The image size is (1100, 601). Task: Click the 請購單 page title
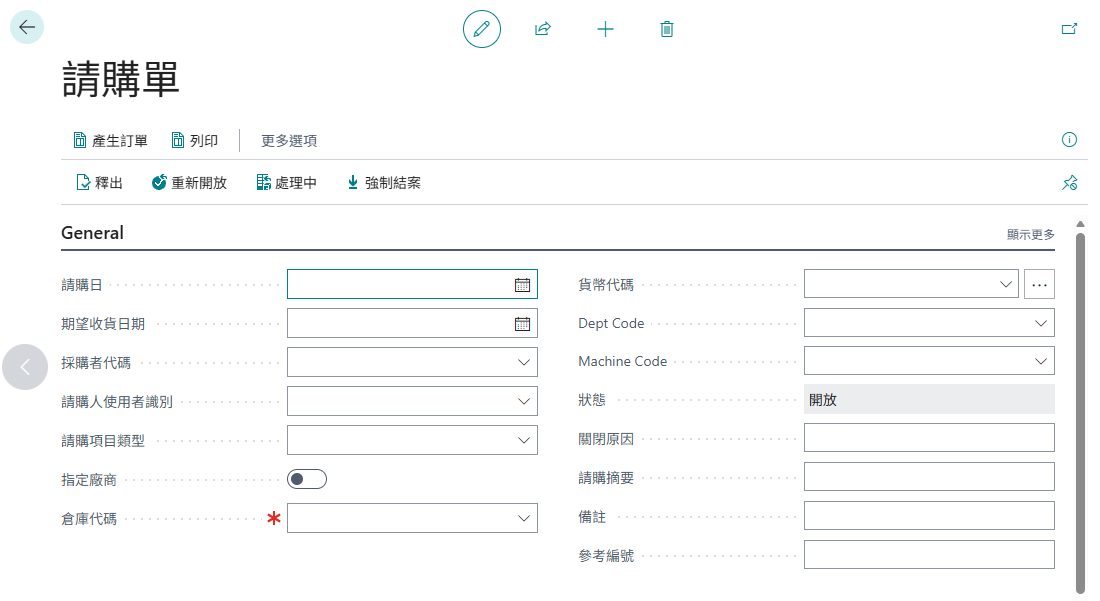(121, 79)
